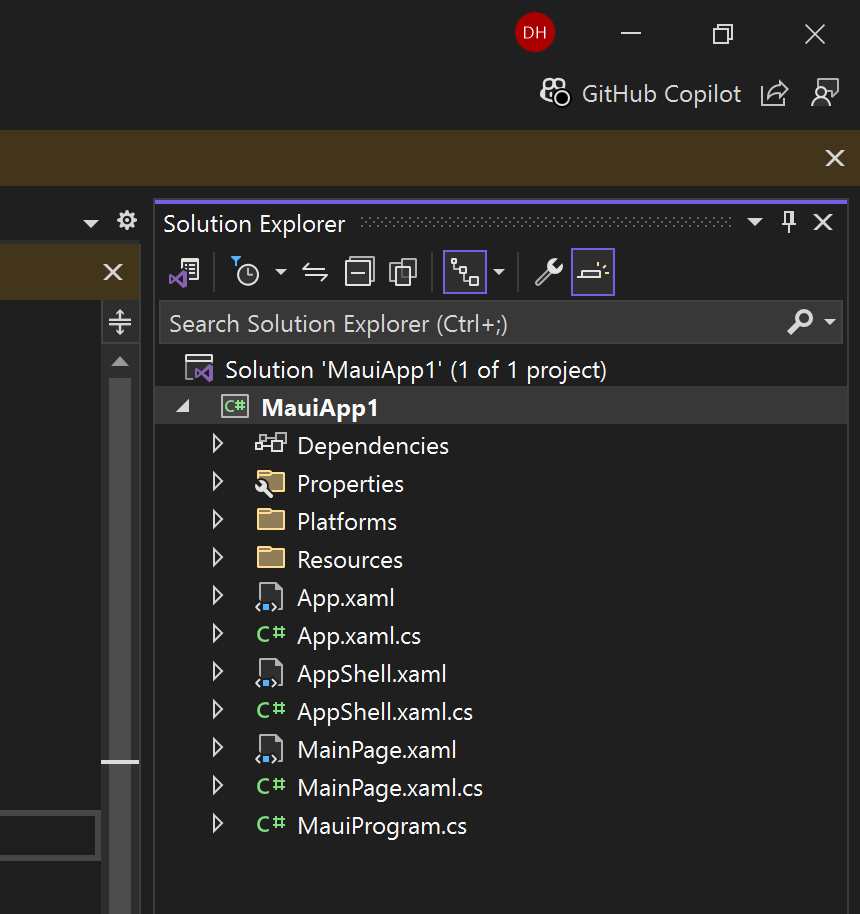
Task: Click Sync with Active Document icon
Action: point(315,272)
